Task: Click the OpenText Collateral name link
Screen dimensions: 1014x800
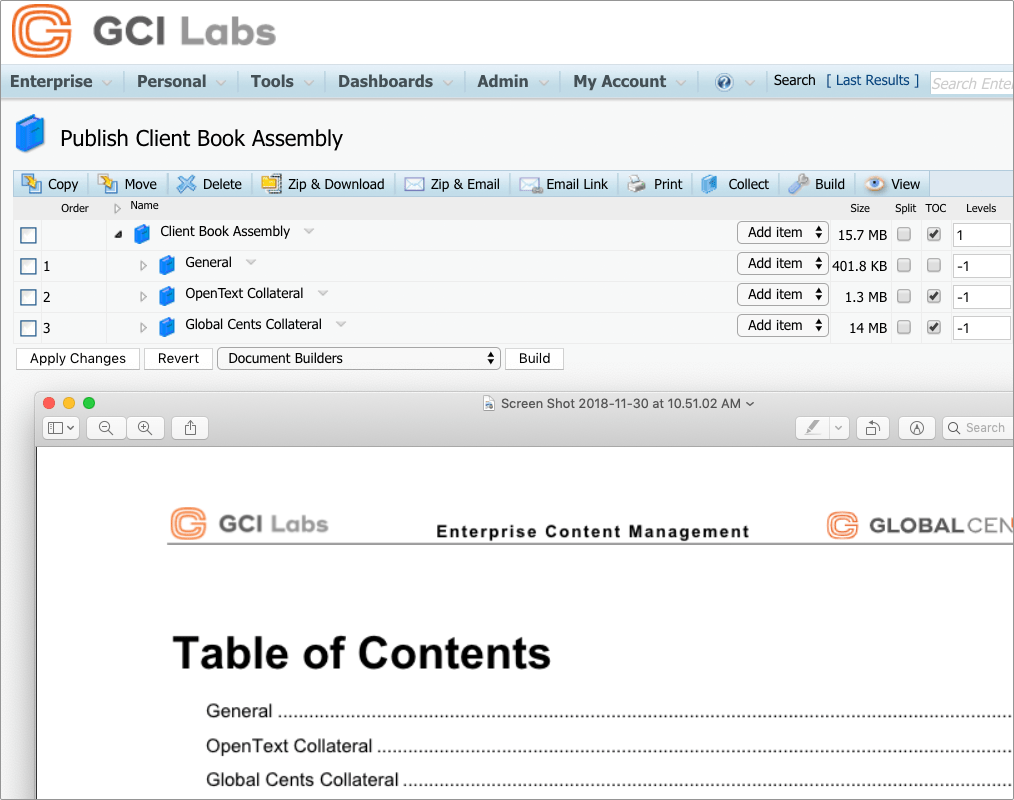Action: click(x=244, y=293)
